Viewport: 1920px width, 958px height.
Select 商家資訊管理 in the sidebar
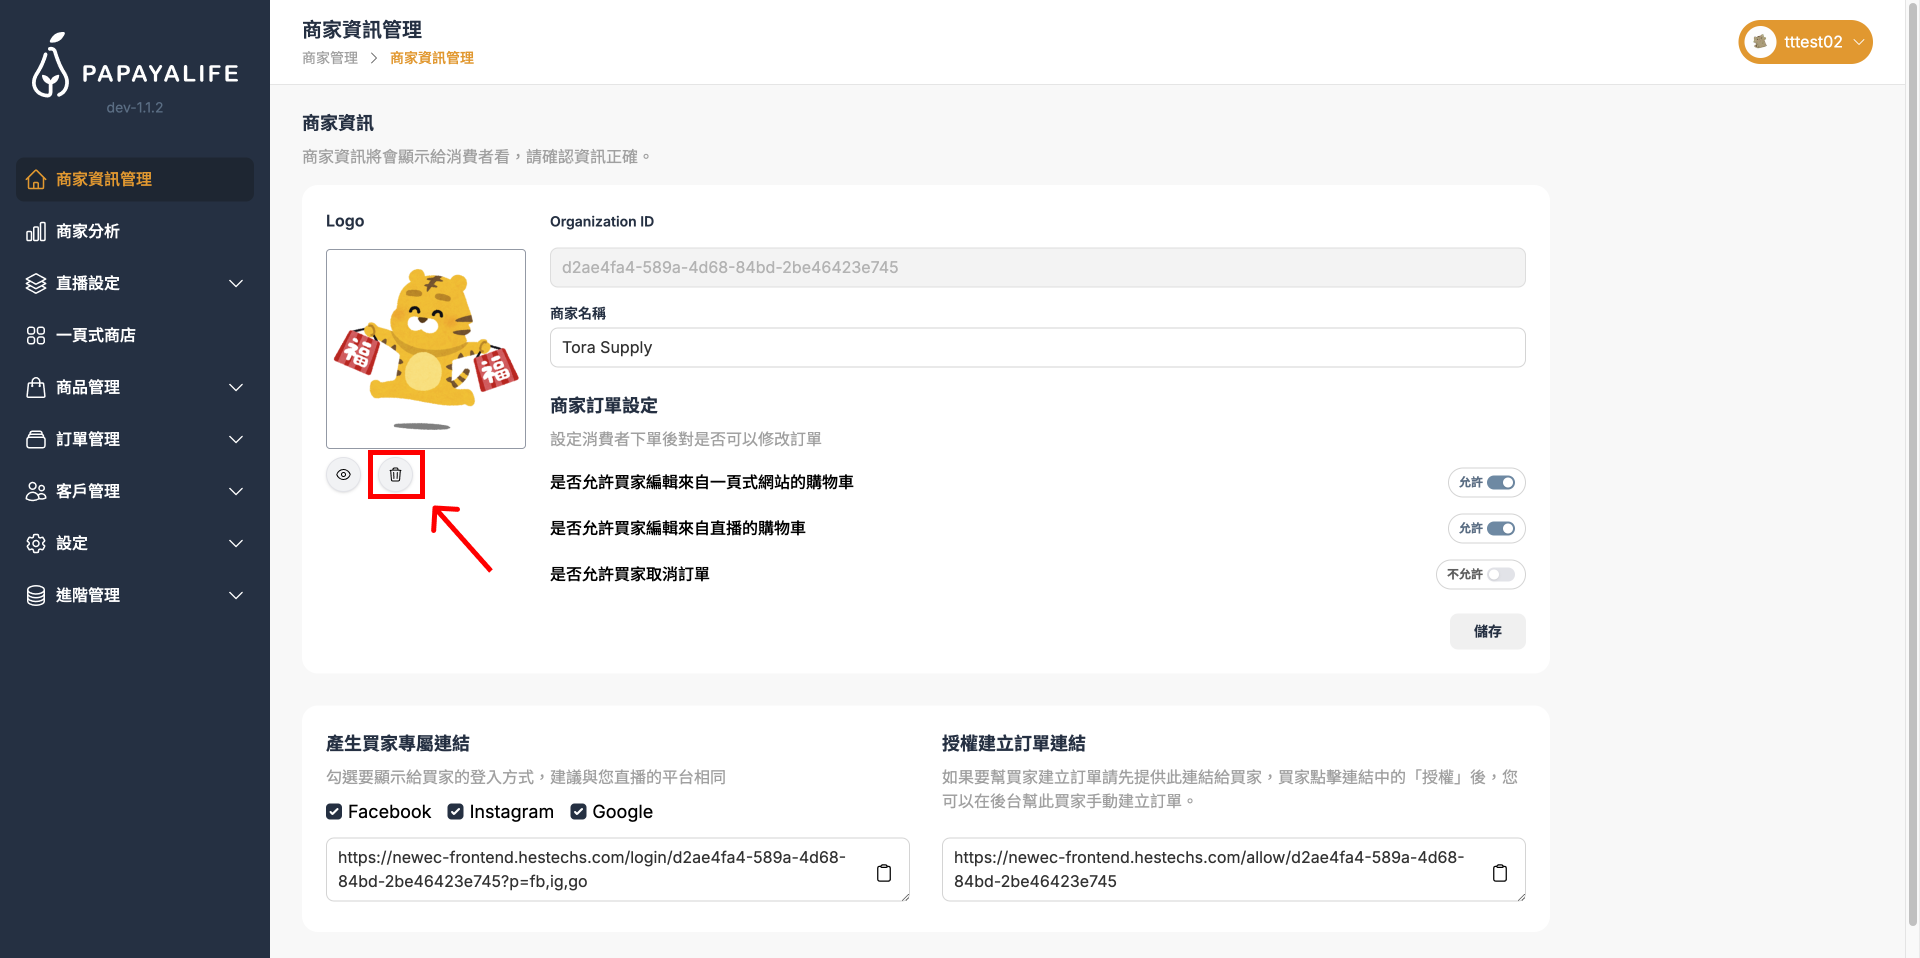pyautogui.click(x=104, y=179)
